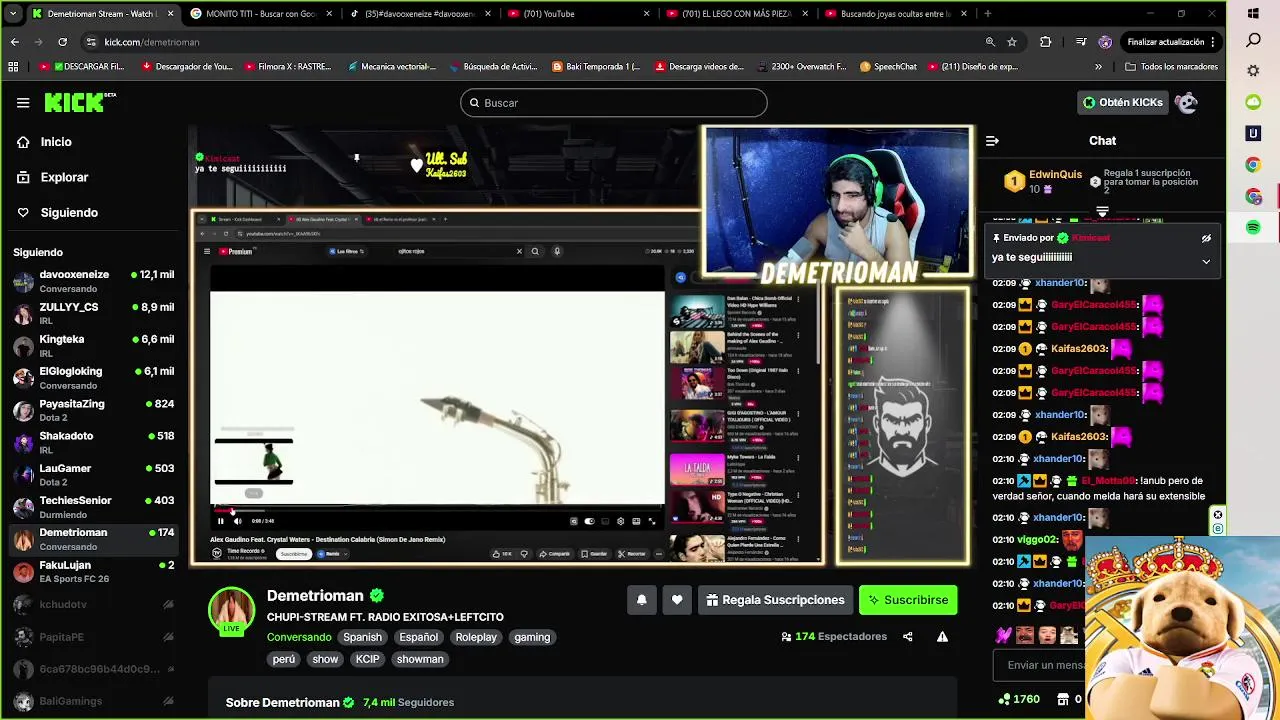
Task: Expand the pinned chat message chevron
Action: click(x=1206, y=262)
